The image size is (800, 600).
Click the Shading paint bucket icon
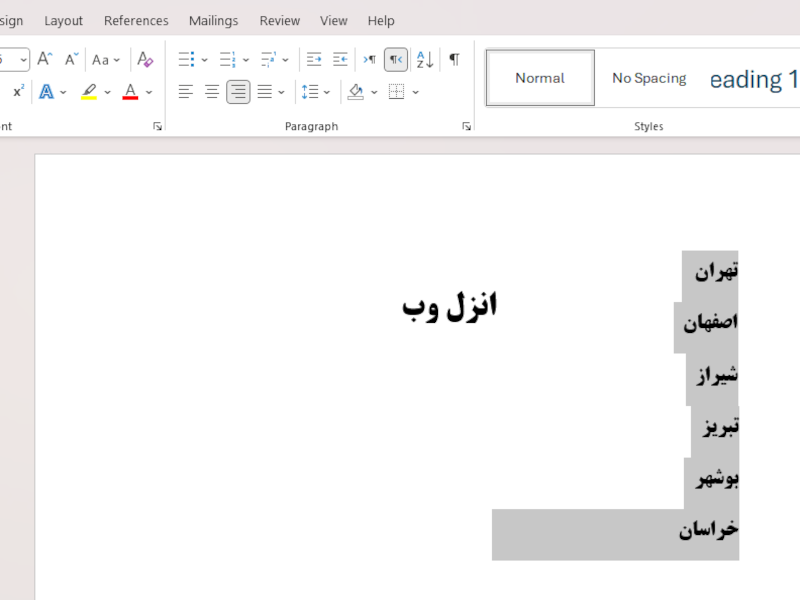click(356, 92)
